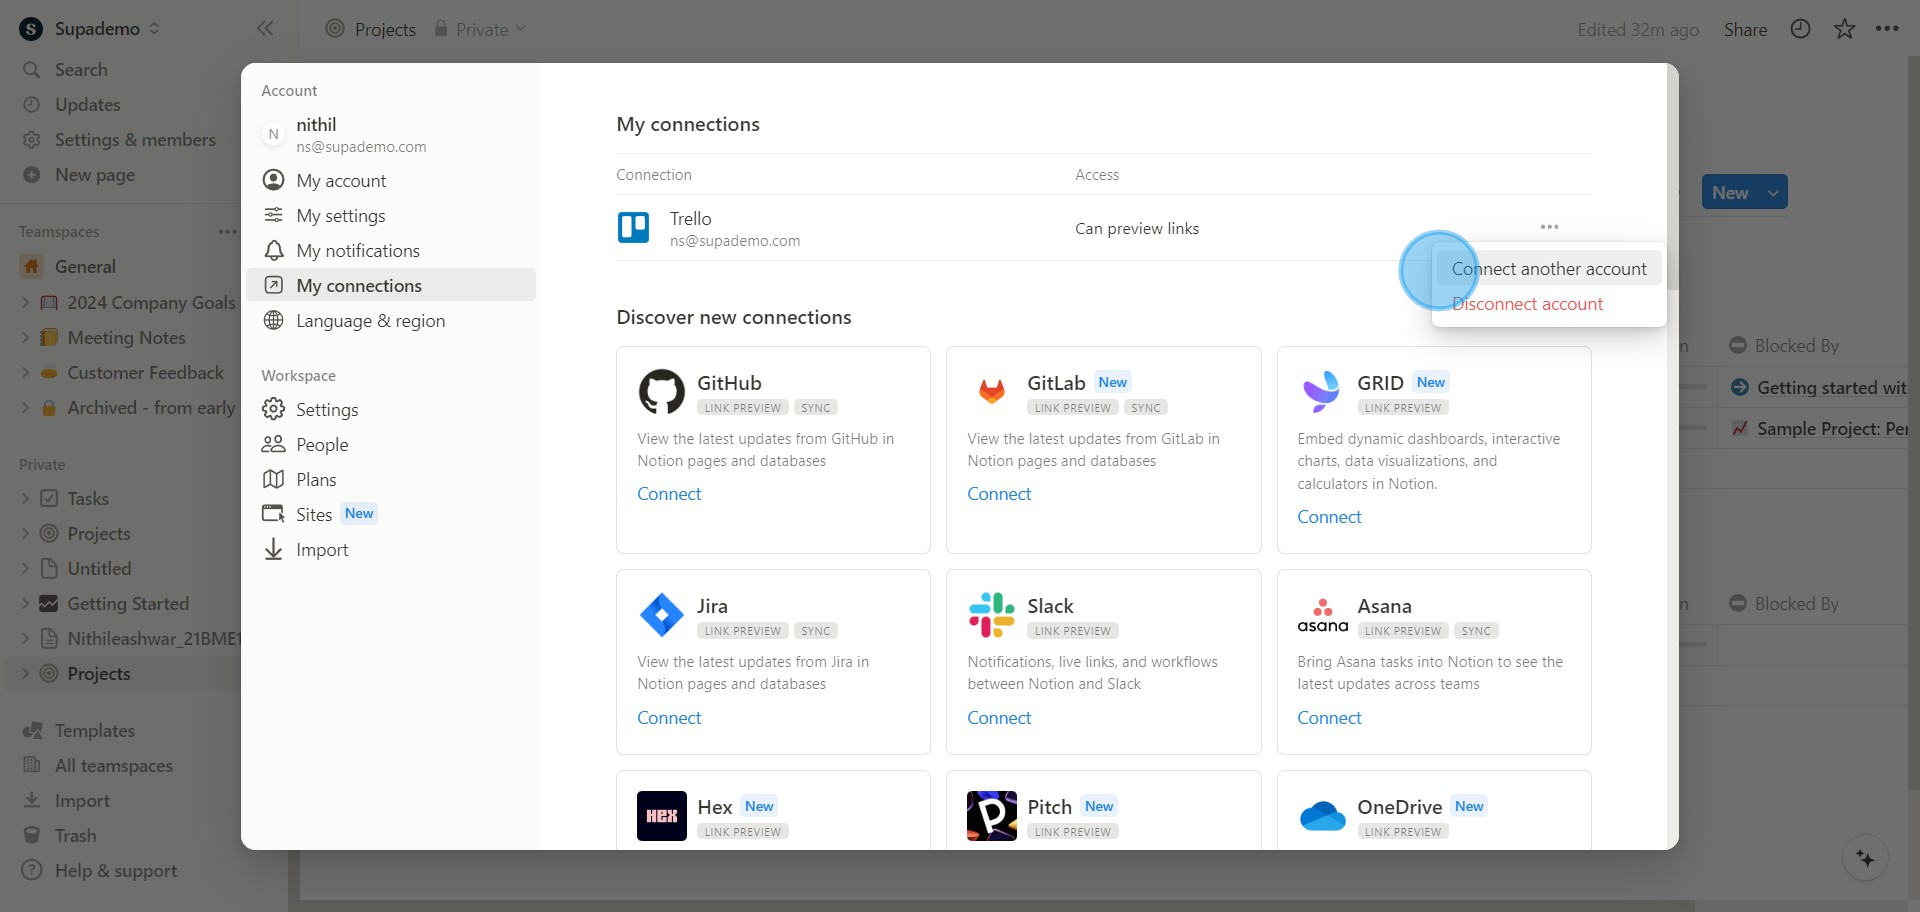
Task: Expand the Tasks page in Private
Action: pyautogui.click(x=25, y=499)
